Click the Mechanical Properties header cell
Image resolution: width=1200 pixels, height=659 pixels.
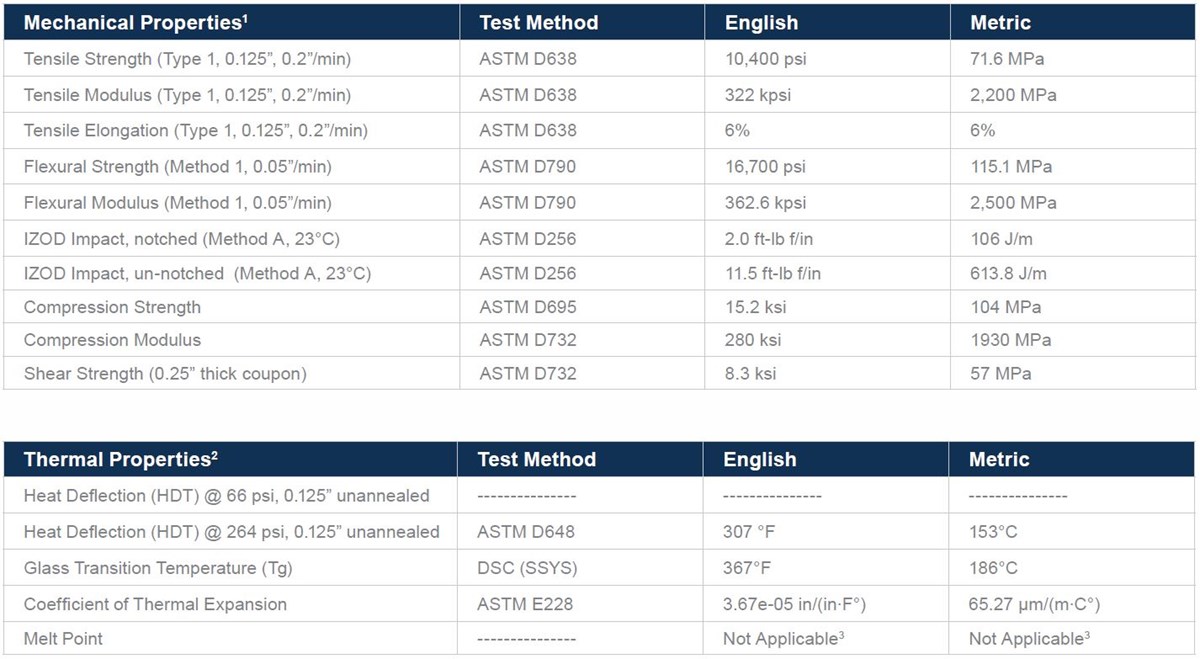coord(232,22)
